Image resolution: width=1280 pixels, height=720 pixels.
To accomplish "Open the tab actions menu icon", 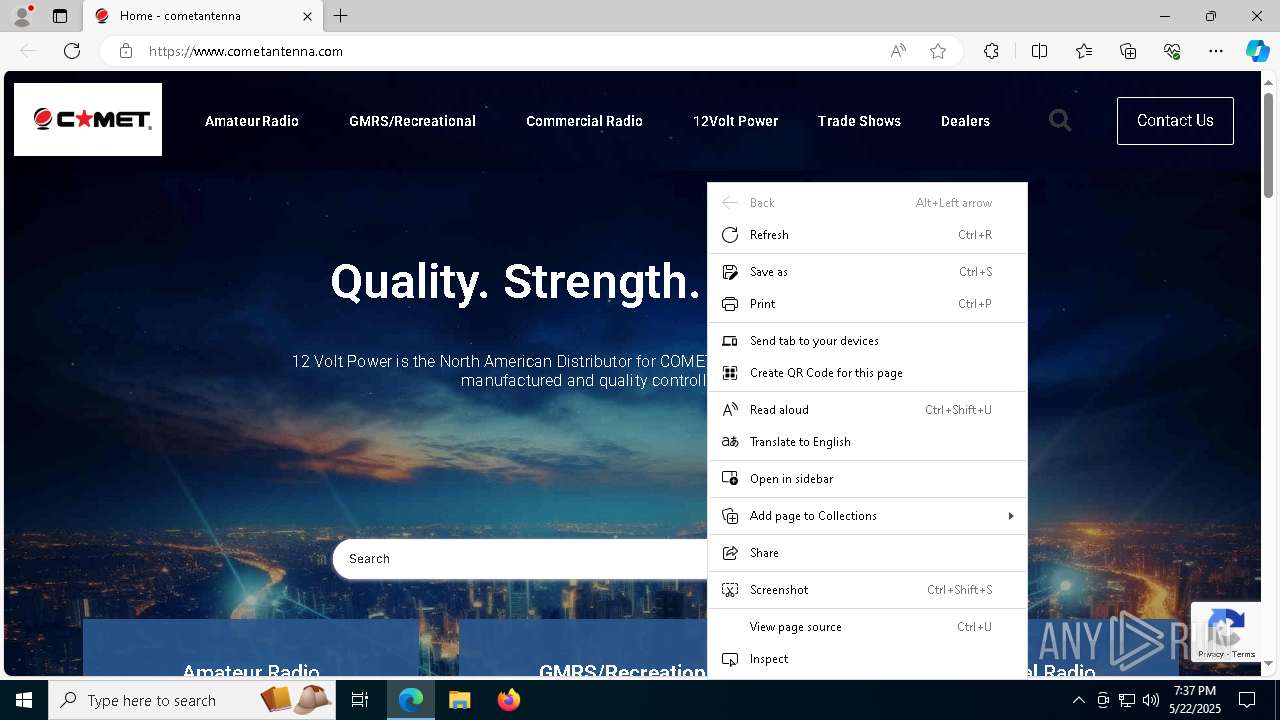I will pos(60,16).
